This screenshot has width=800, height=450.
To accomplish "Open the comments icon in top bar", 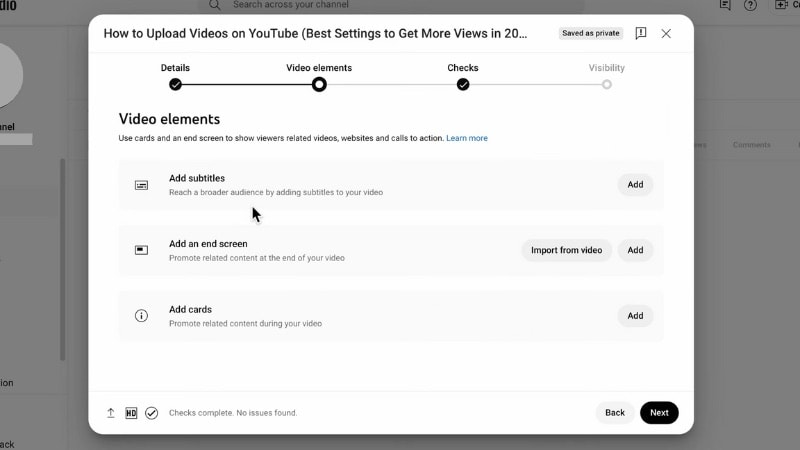I will (x=725, y=5).
